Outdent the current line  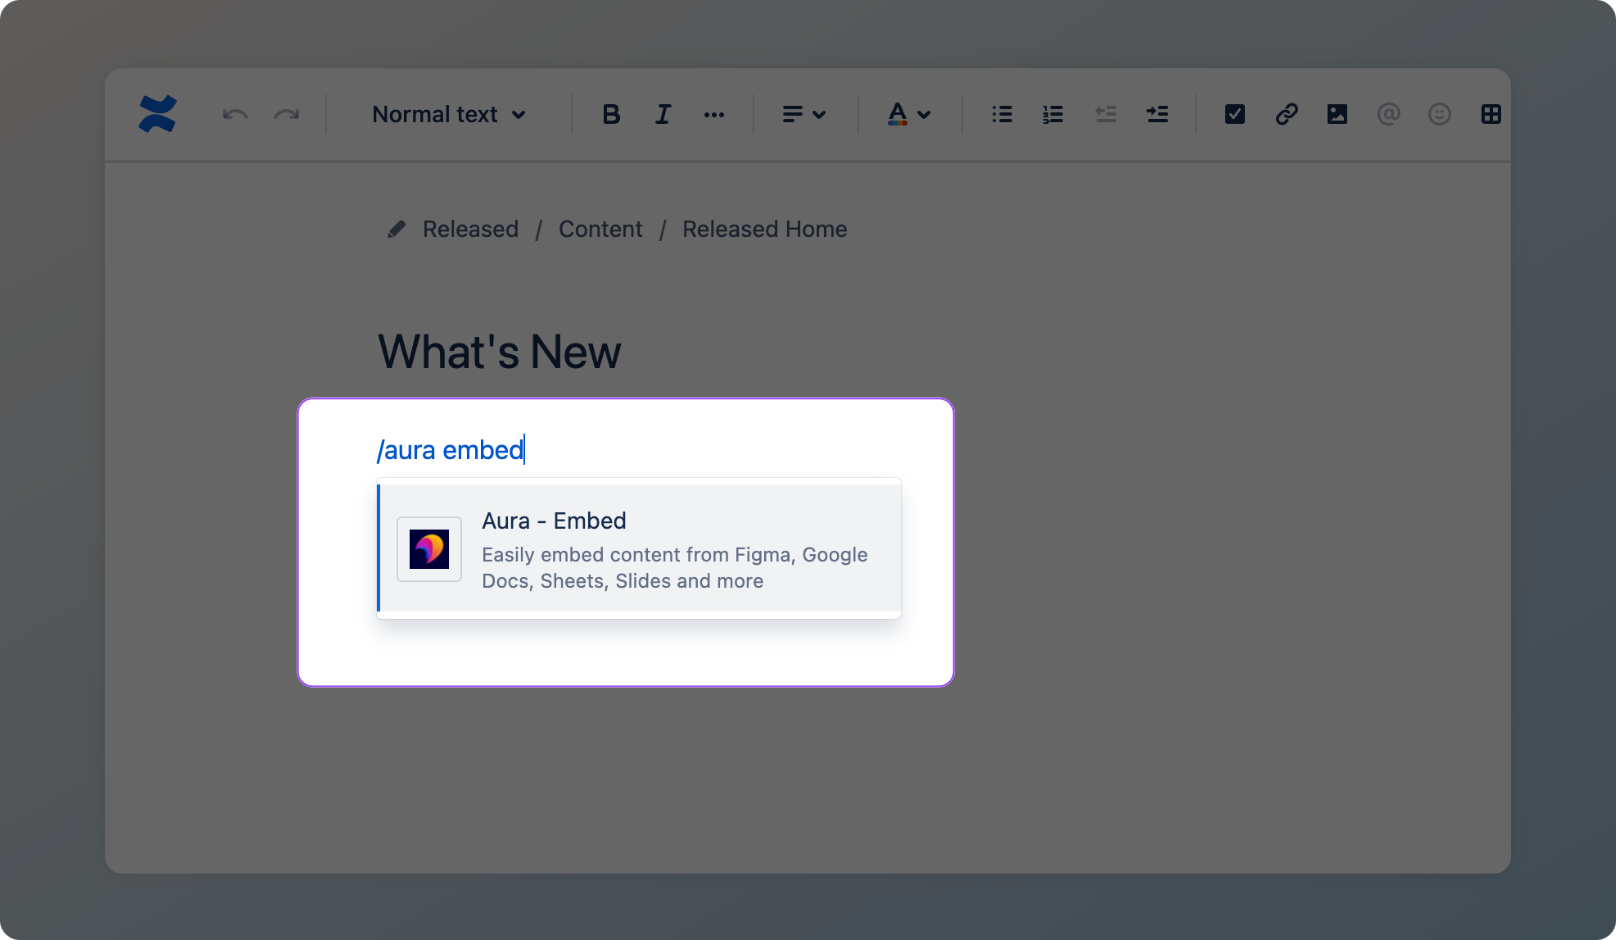[x=1105, y=115]
